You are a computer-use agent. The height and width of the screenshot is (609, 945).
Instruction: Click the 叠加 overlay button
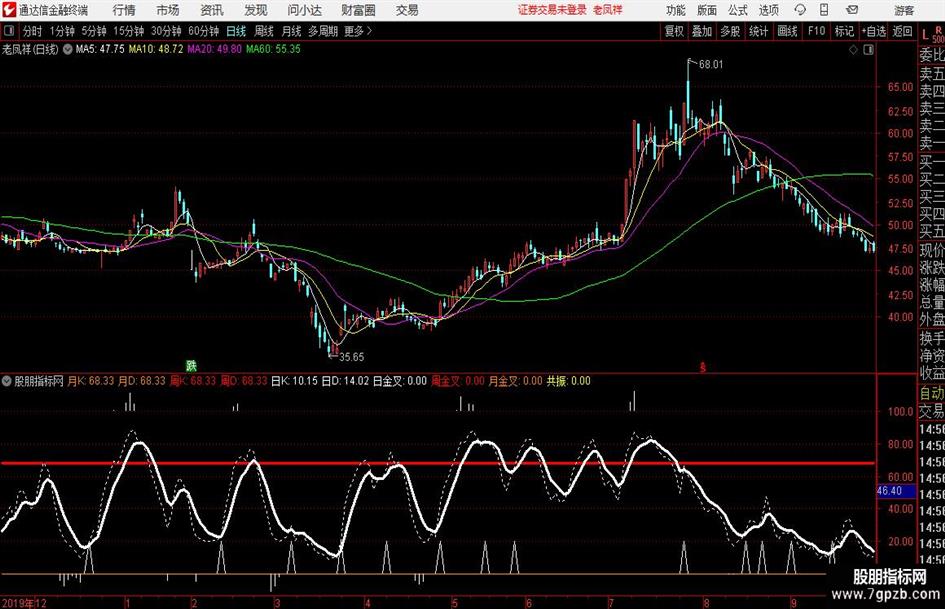coord(702,31)
